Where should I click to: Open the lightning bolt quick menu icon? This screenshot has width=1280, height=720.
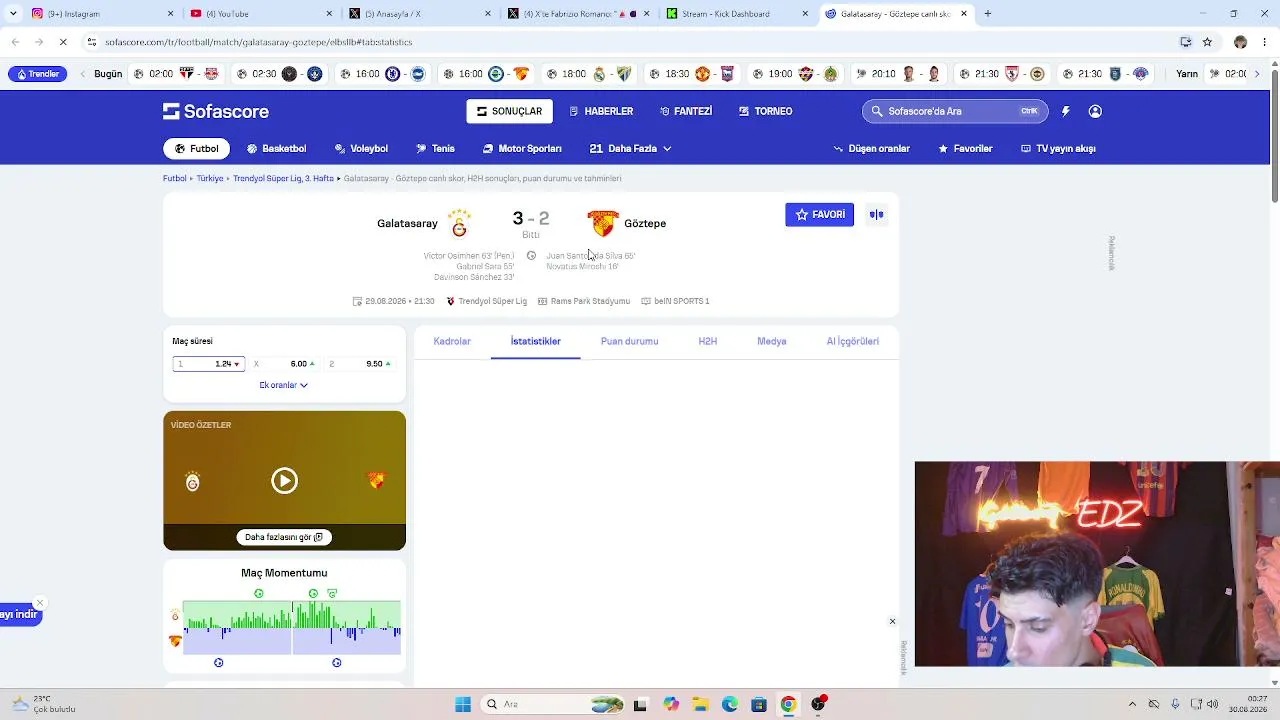[1066, 111]
